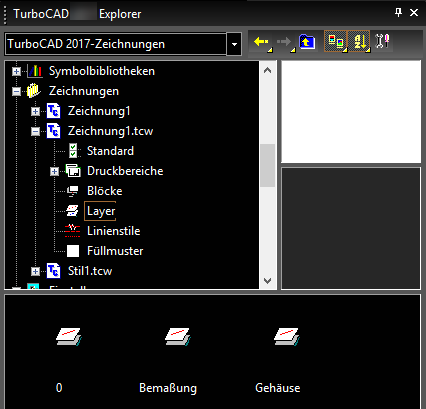Expand the Zeichnung1 tree node
This screenshot has width=426, height=409.
tap(35, 111)
